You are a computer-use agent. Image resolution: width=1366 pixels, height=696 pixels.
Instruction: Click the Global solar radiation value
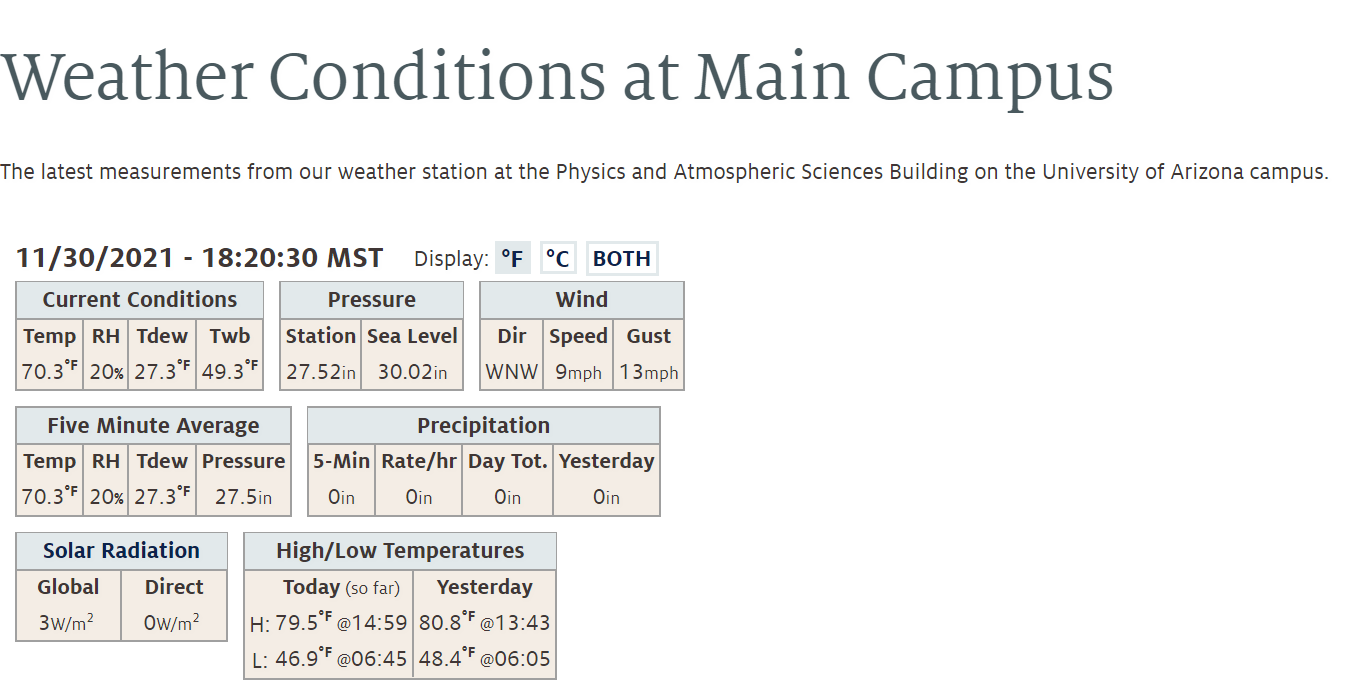tap(67, 622)
